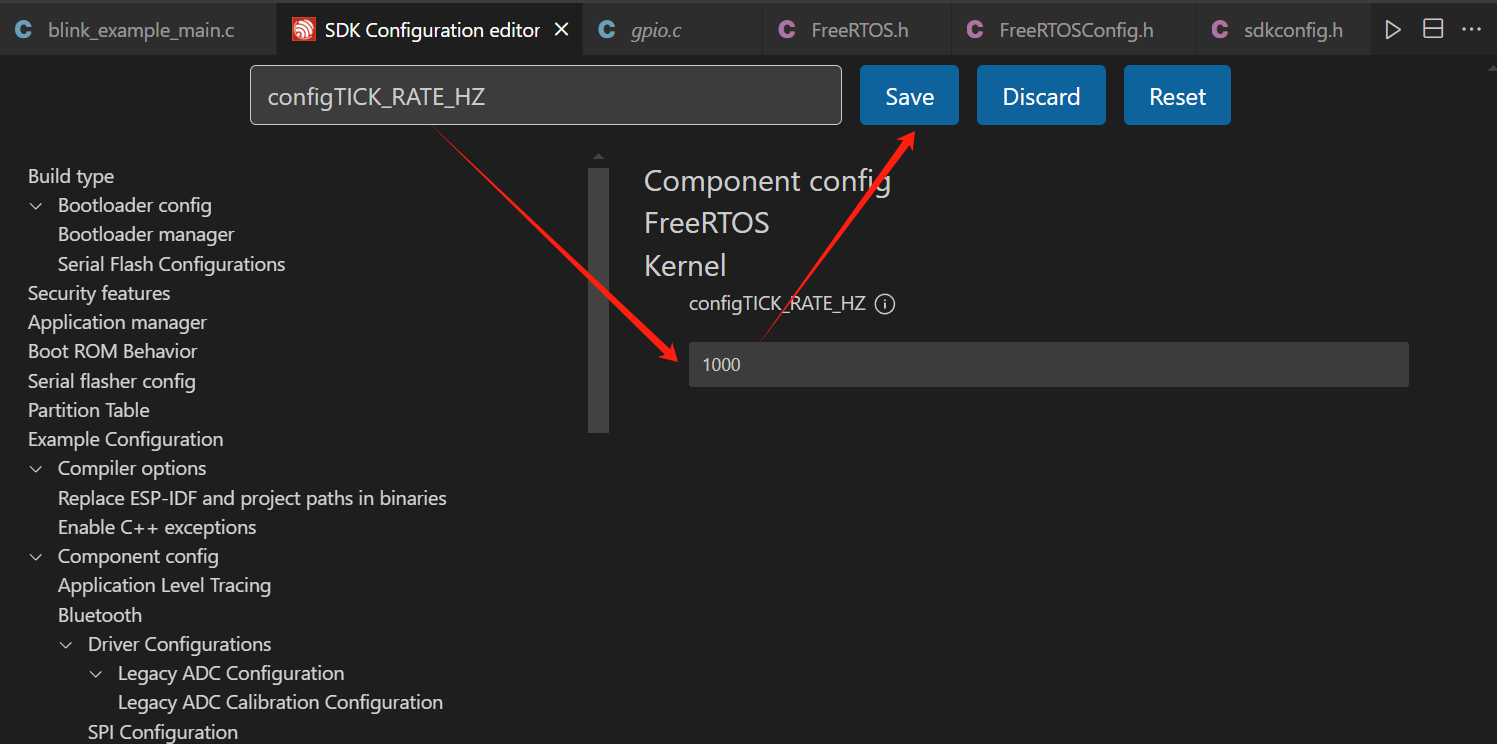Select Legacy ADC Calibration Configuration

click(280, 702)
